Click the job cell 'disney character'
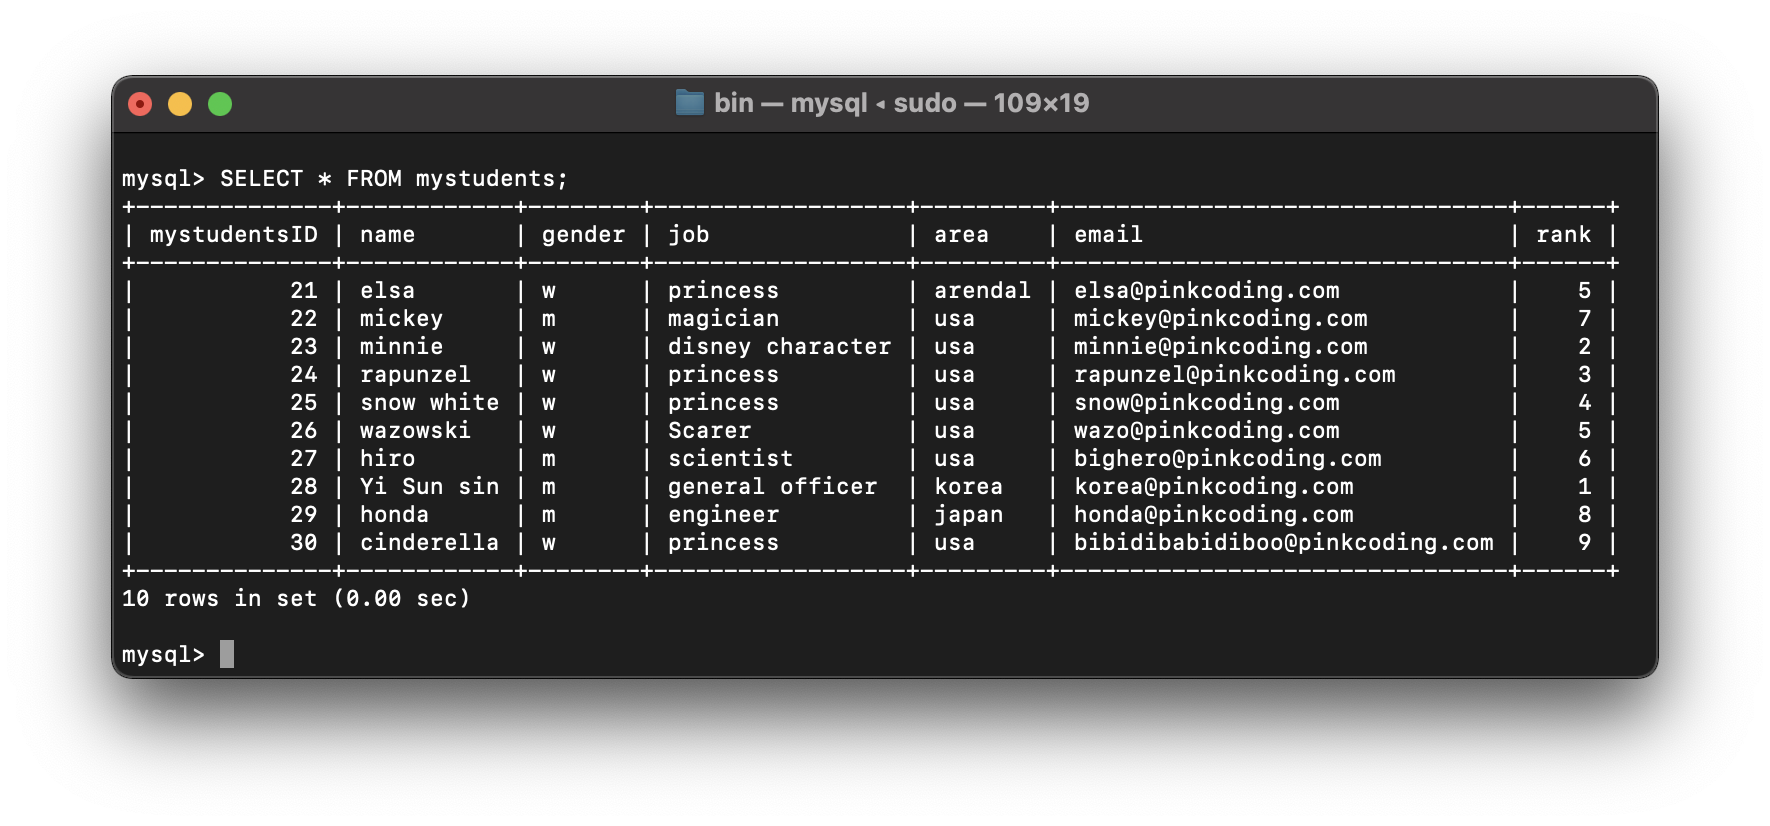 779,347
